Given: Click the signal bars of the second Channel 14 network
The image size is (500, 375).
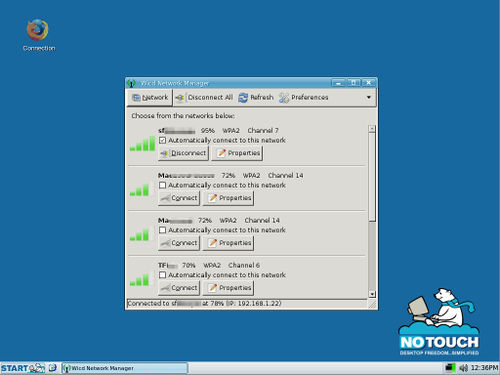Looking at the screenshot, I should tap(139, 235).
